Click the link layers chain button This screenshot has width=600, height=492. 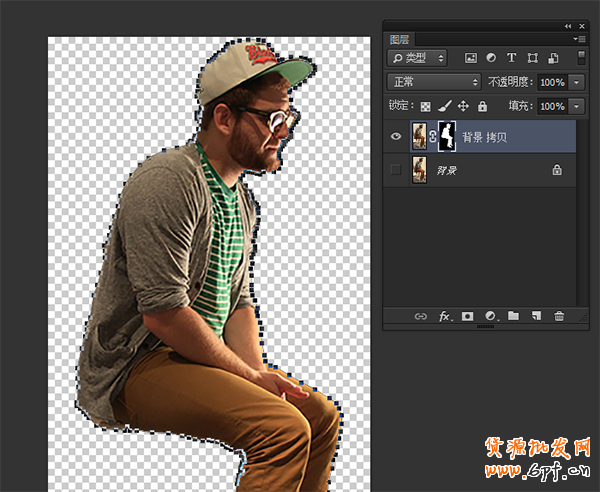click(421, 316)
